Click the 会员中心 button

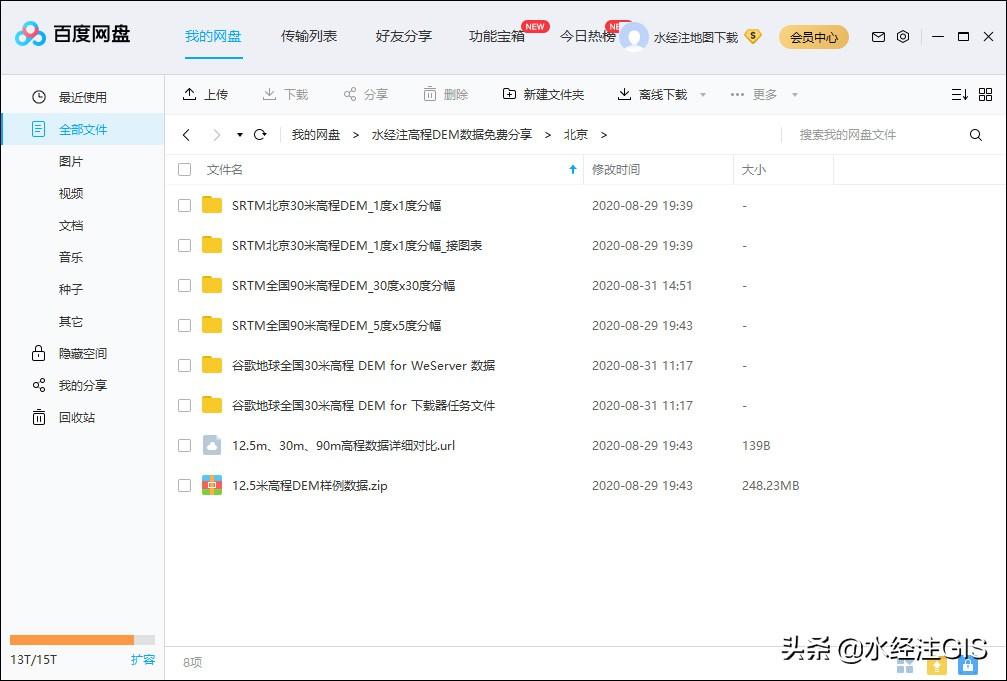tap(814, 37)
